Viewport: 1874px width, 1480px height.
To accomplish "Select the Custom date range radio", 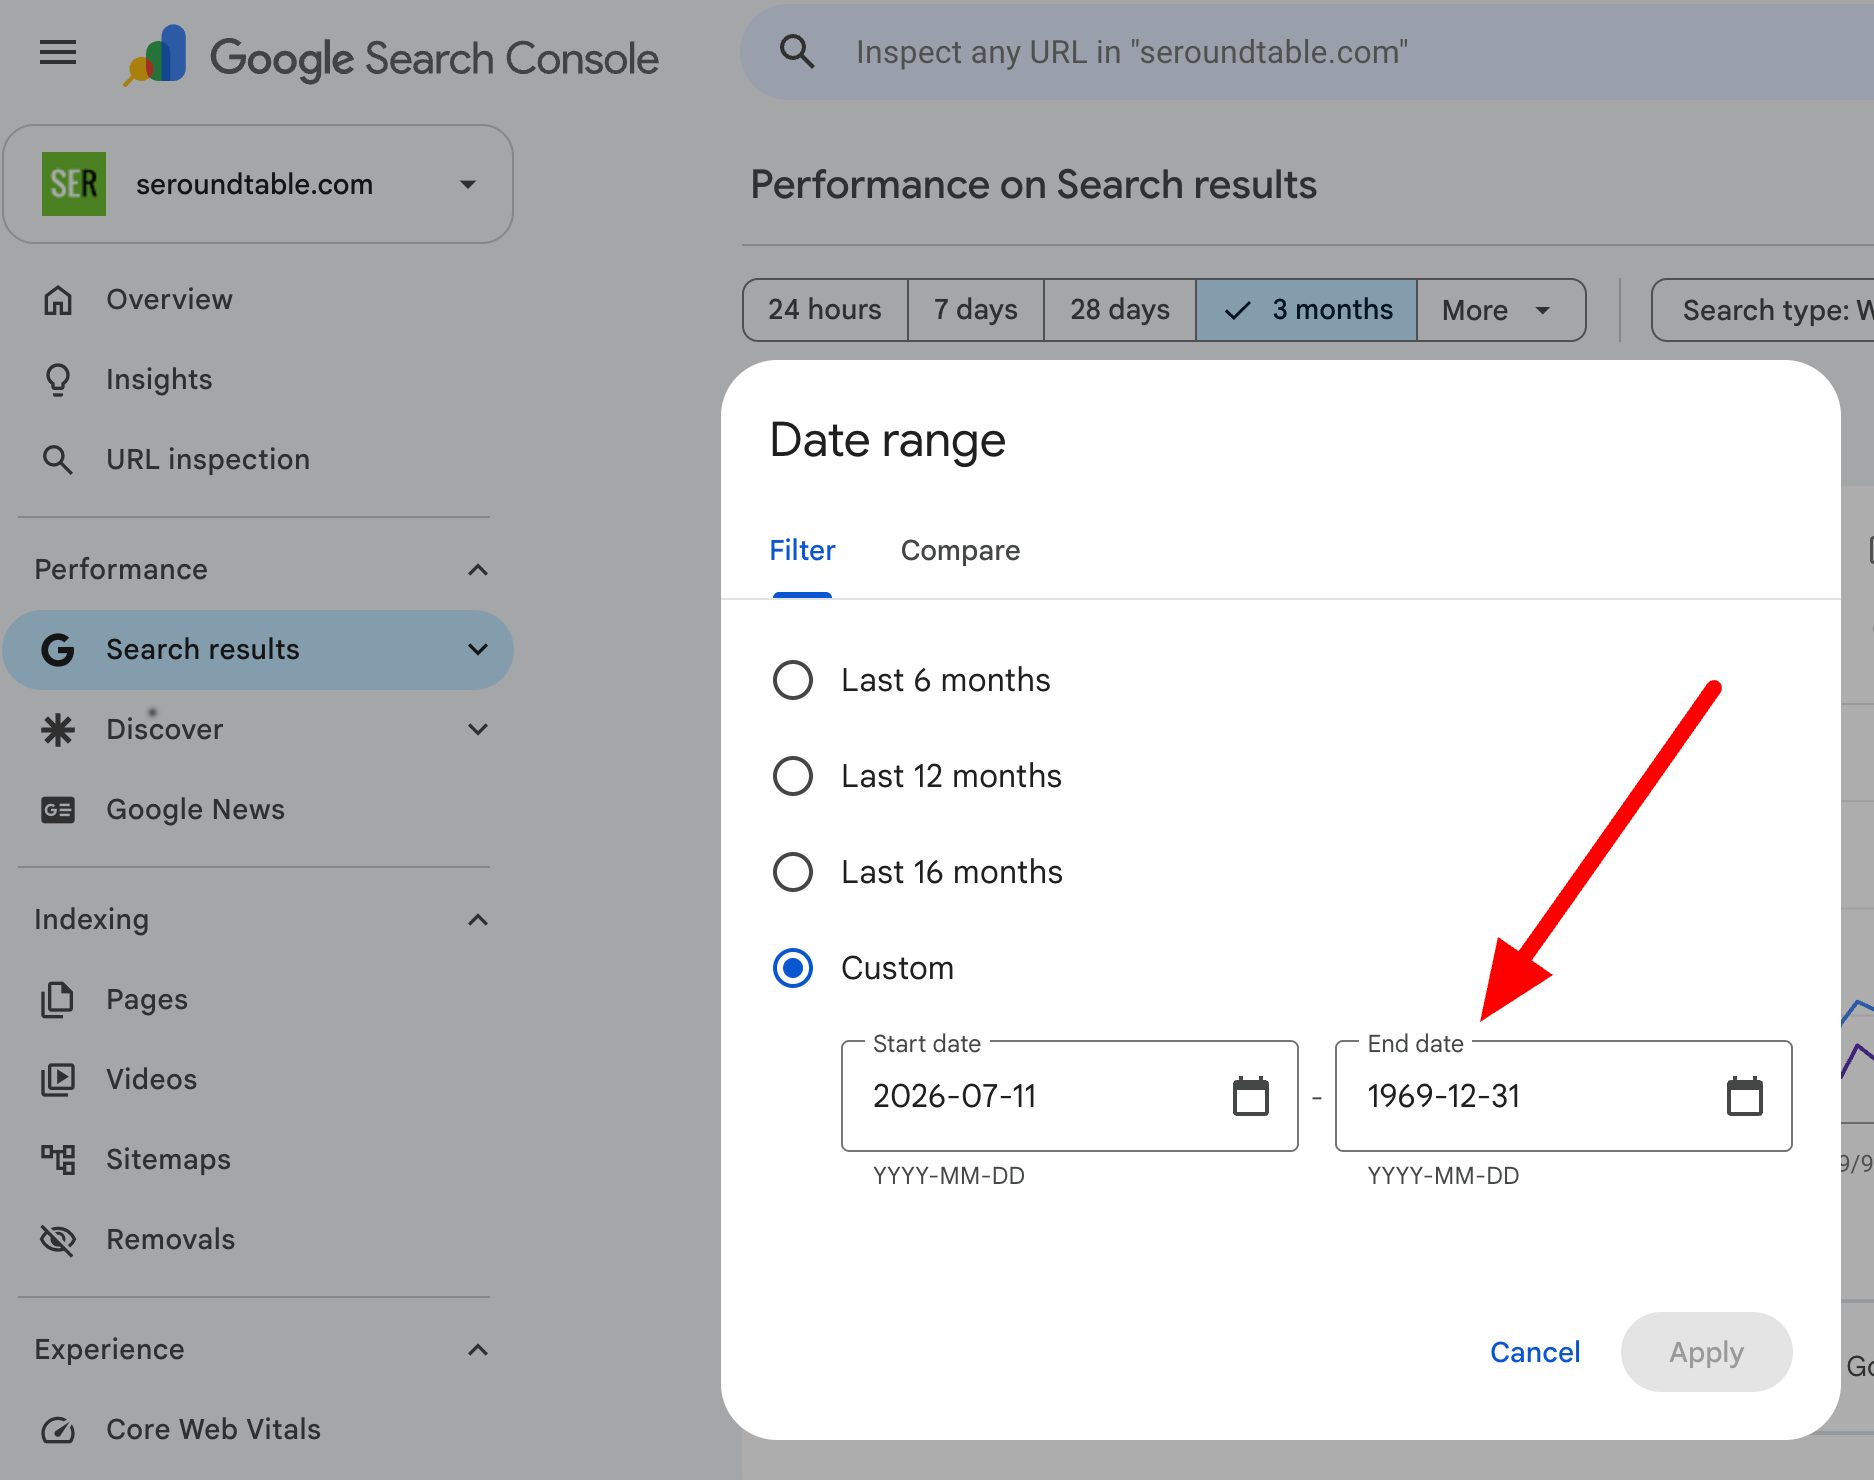I will [x=793, y=968].
